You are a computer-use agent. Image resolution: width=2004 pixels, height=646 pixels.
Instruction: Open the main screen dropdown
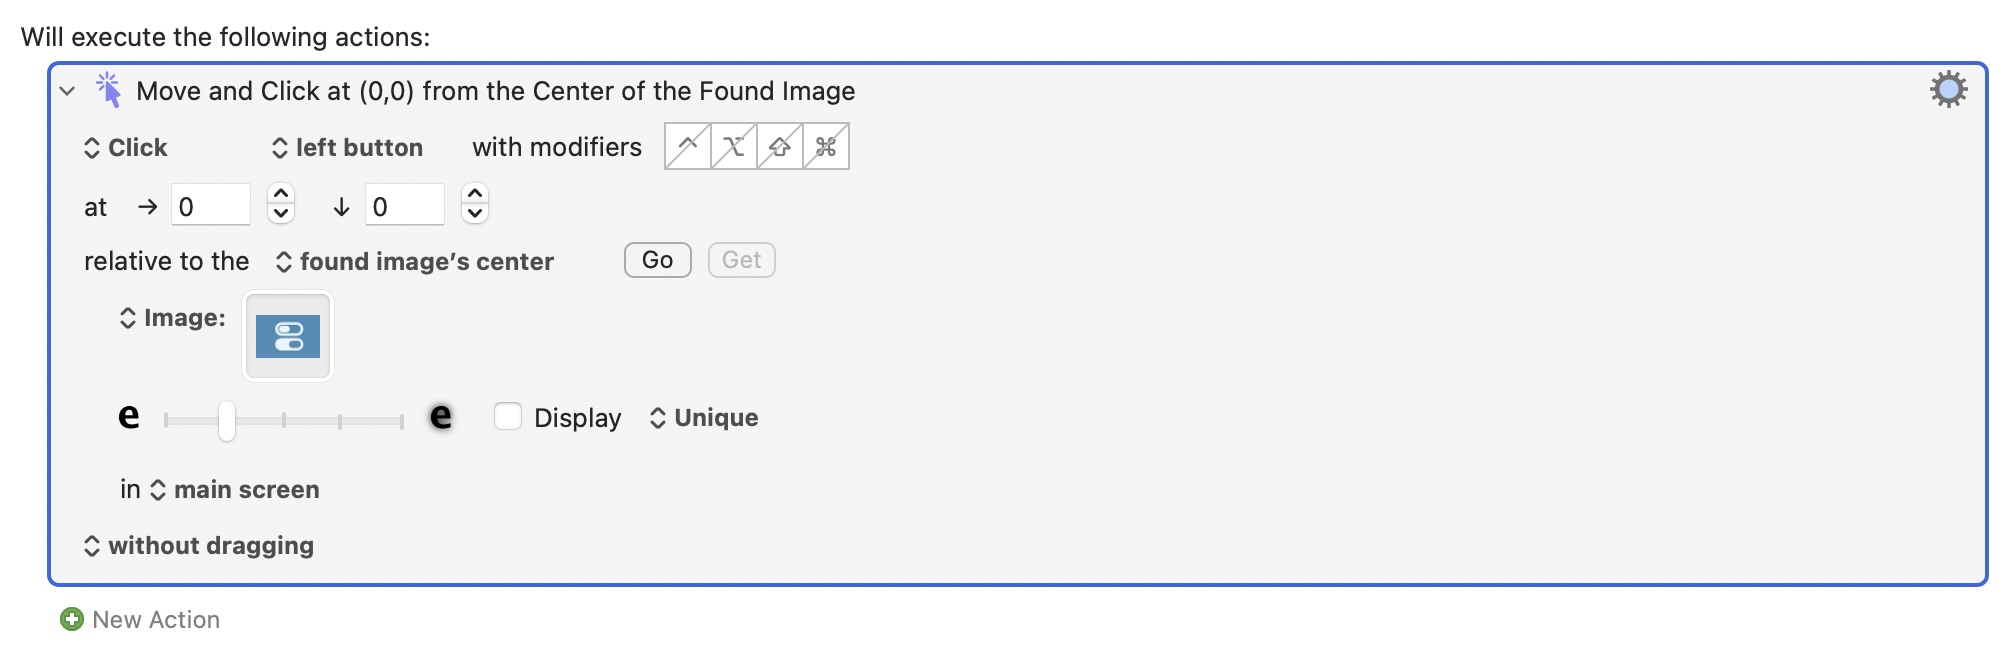pos(236,490)
